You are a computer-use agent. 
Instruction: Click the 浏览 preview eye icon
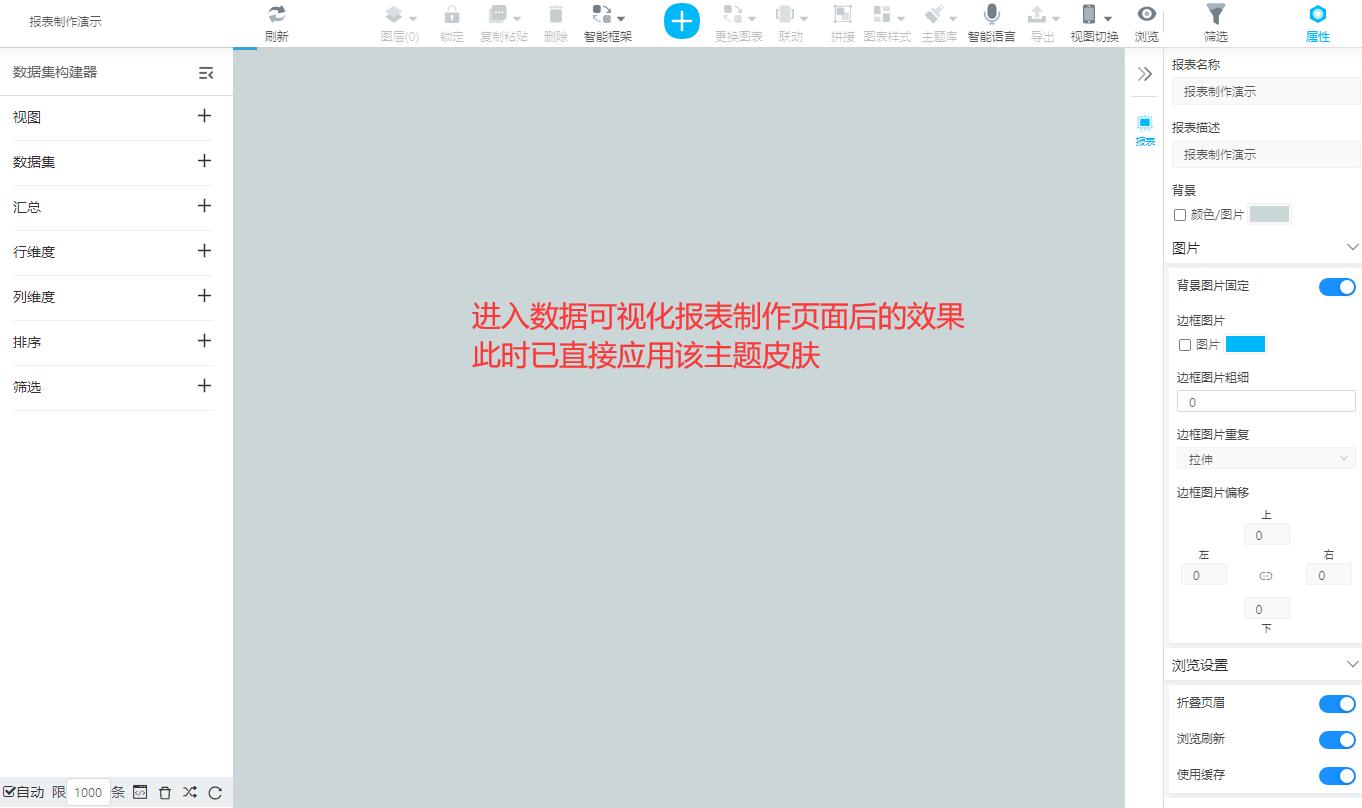(1146, 15)
